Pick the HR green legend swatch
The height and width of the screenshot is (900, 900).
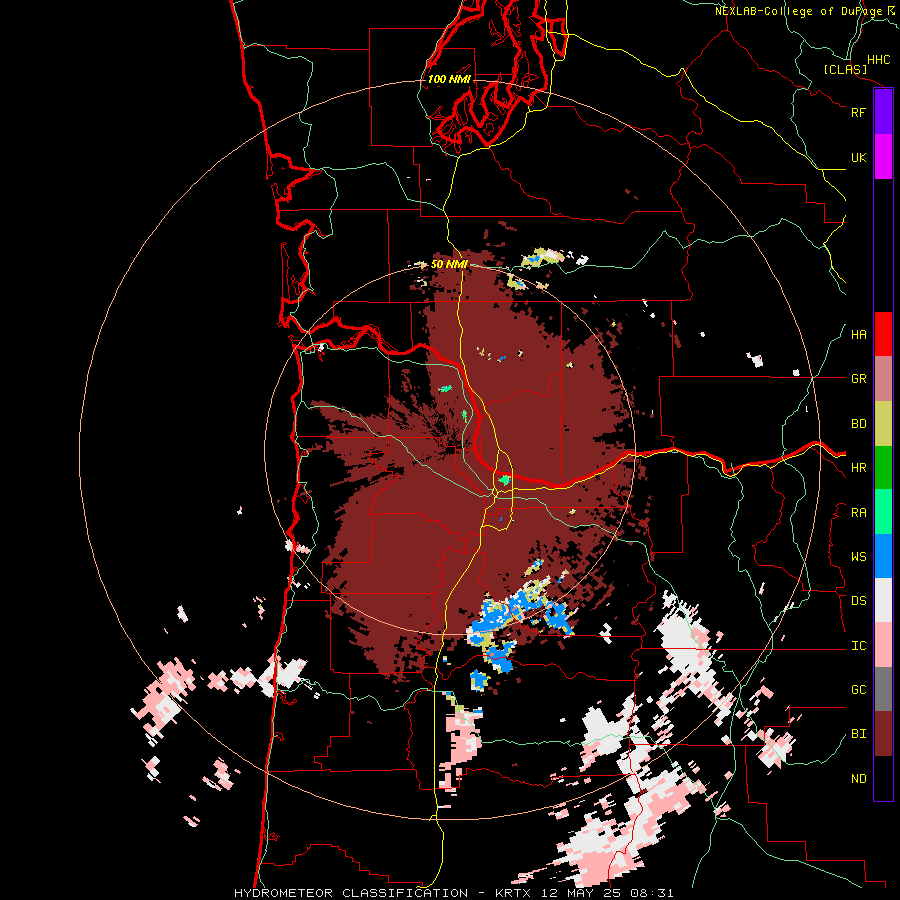(x=883, y=468)
